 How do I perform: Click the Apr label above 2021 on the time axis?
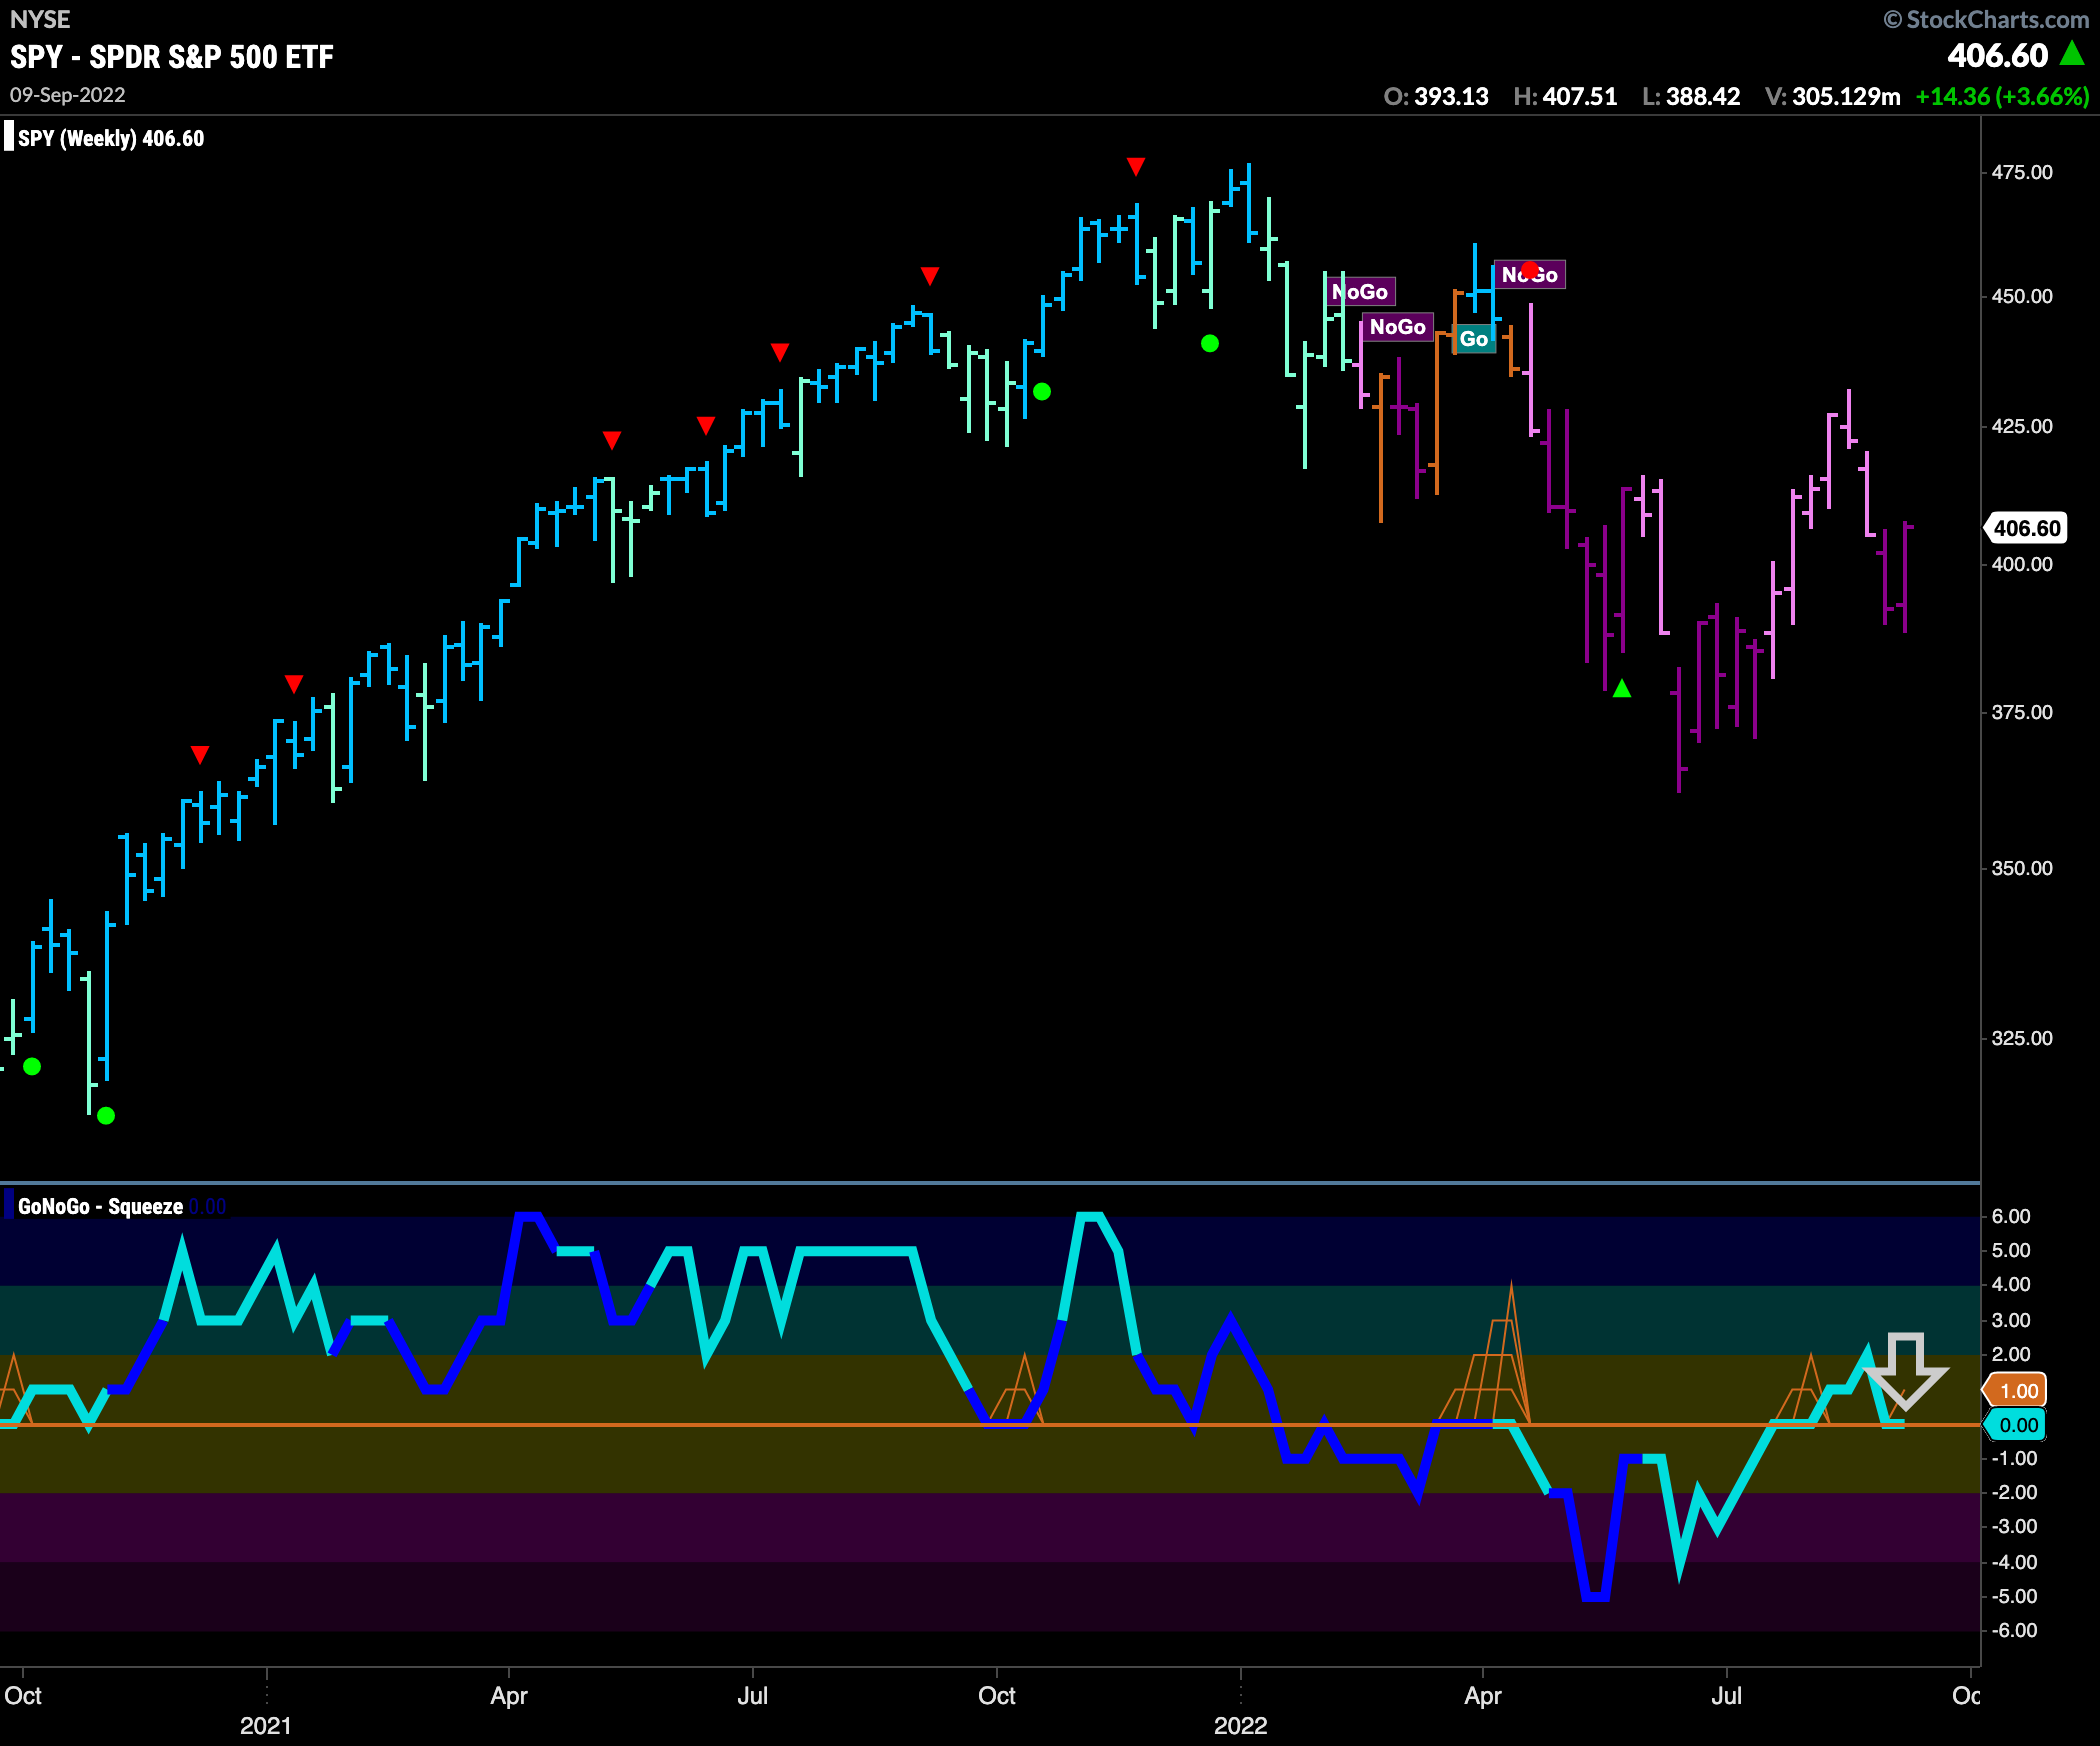point(508,1696)
